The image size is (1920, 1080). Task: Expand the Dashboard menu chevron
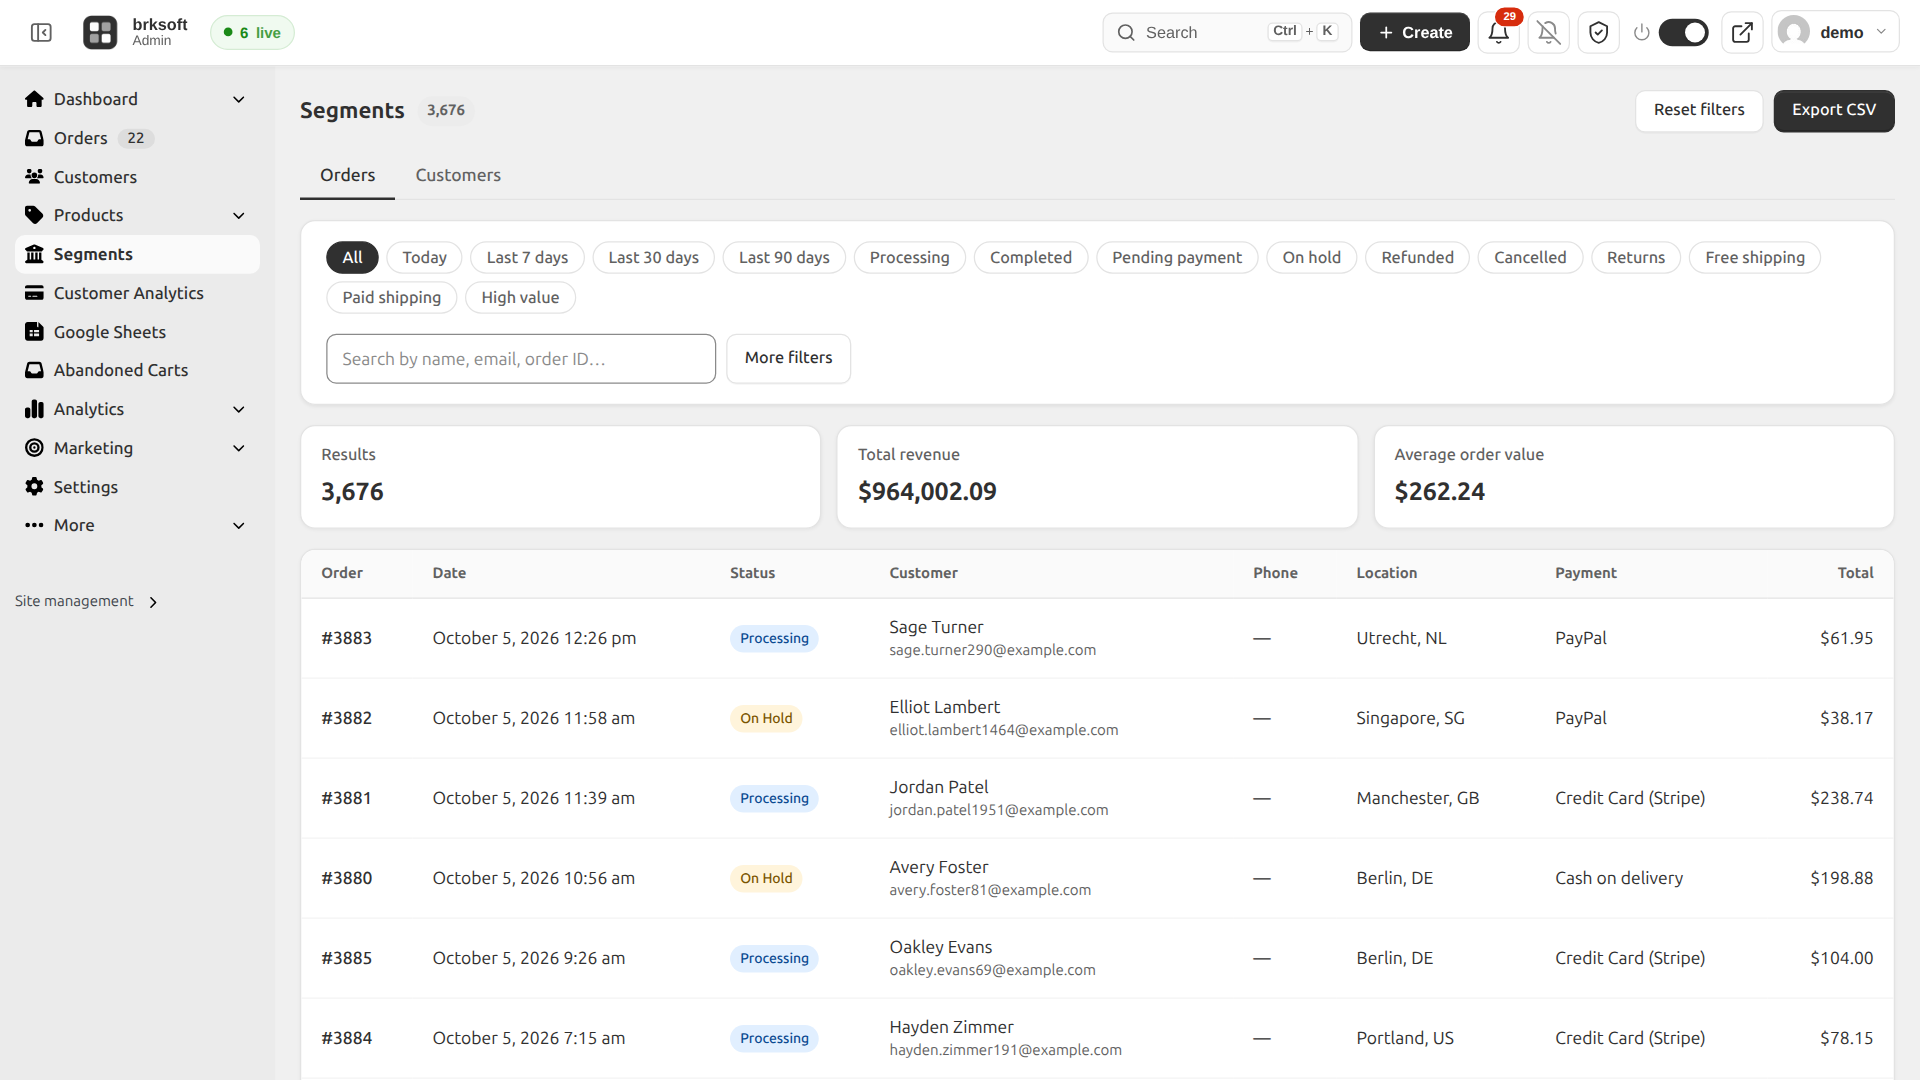pyautogui.click(x=239, y=99)
